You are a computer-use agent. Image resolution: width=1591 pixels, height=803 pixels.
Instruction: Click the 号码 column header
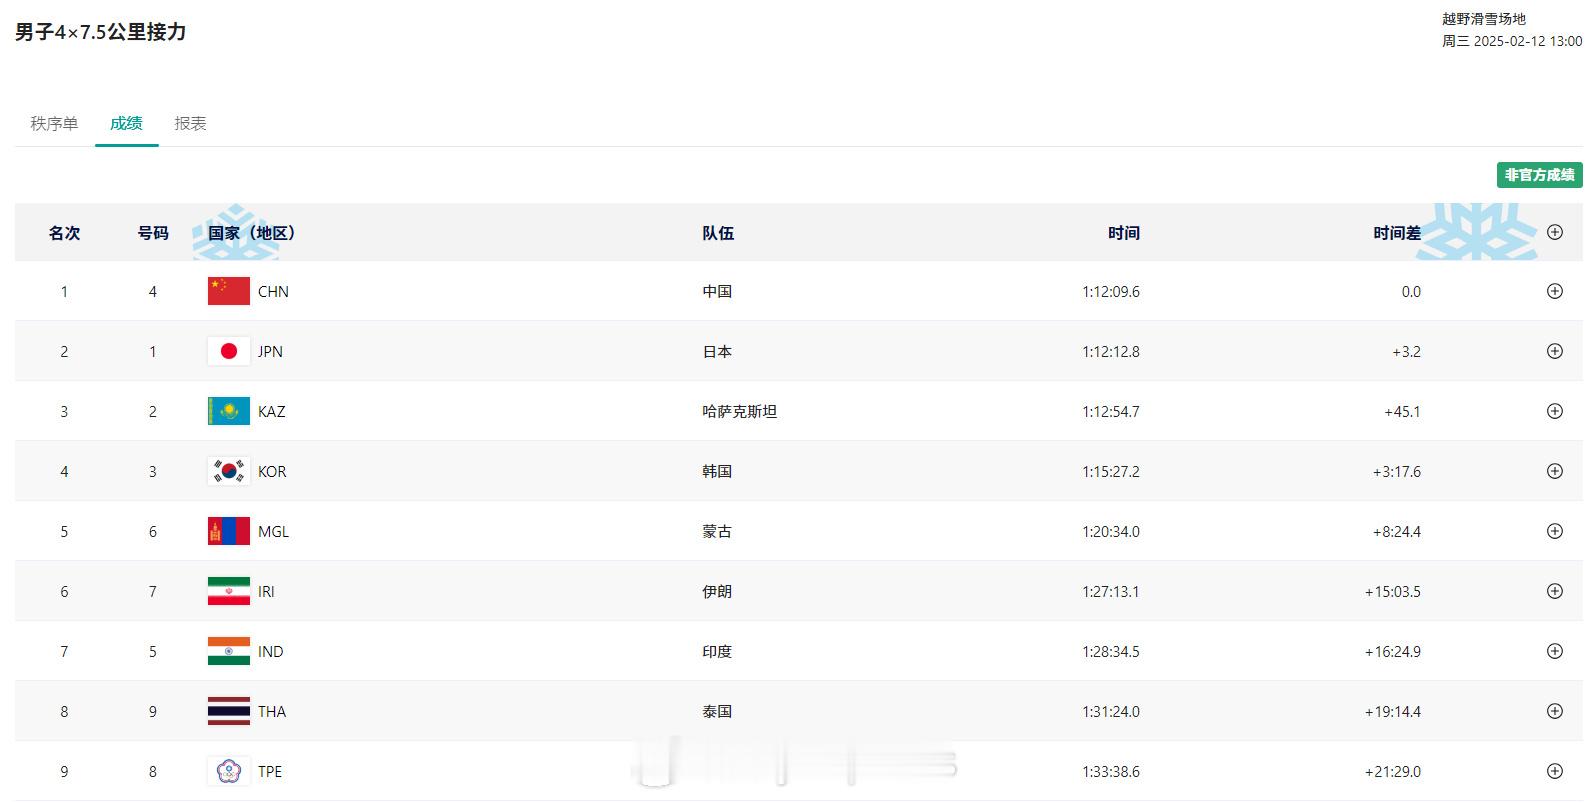pyautogui.click(x=153, y=233)
